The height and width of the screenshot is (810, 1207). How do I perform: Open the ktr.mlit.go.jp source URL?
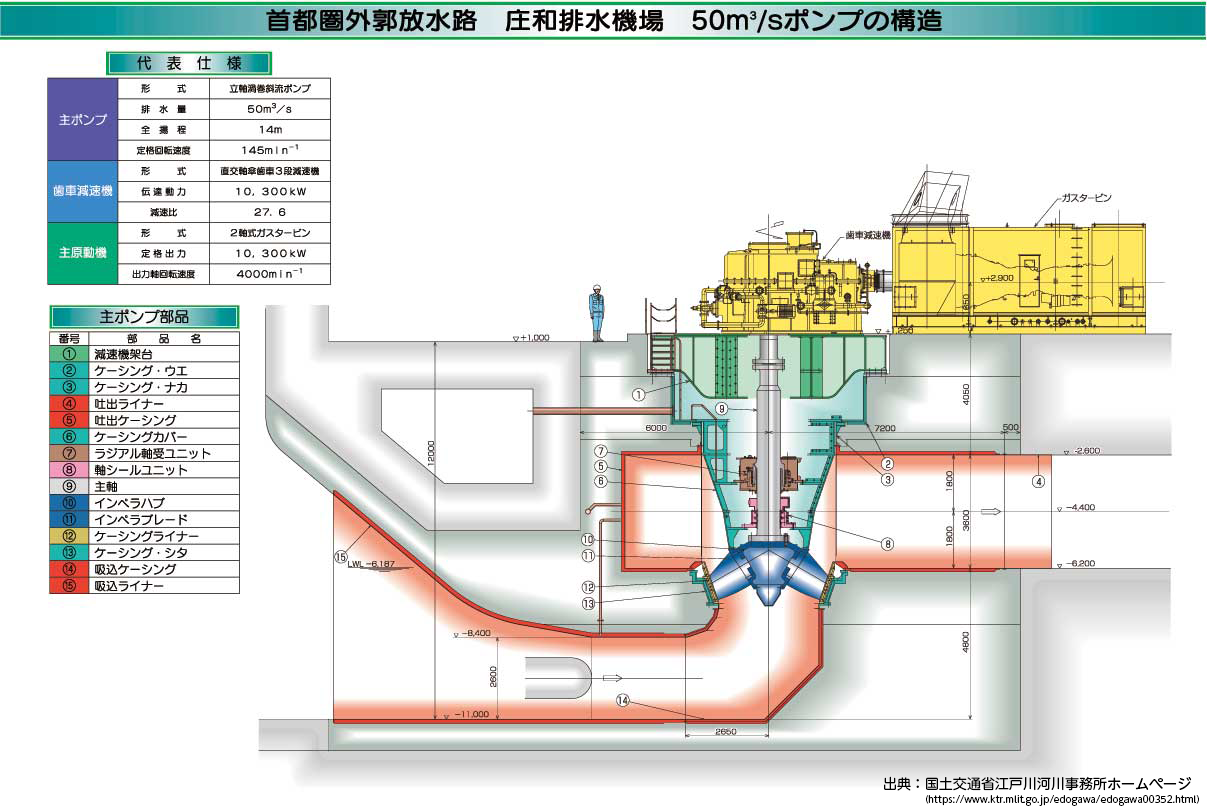pyautogui.click(x=1062, y=799)
